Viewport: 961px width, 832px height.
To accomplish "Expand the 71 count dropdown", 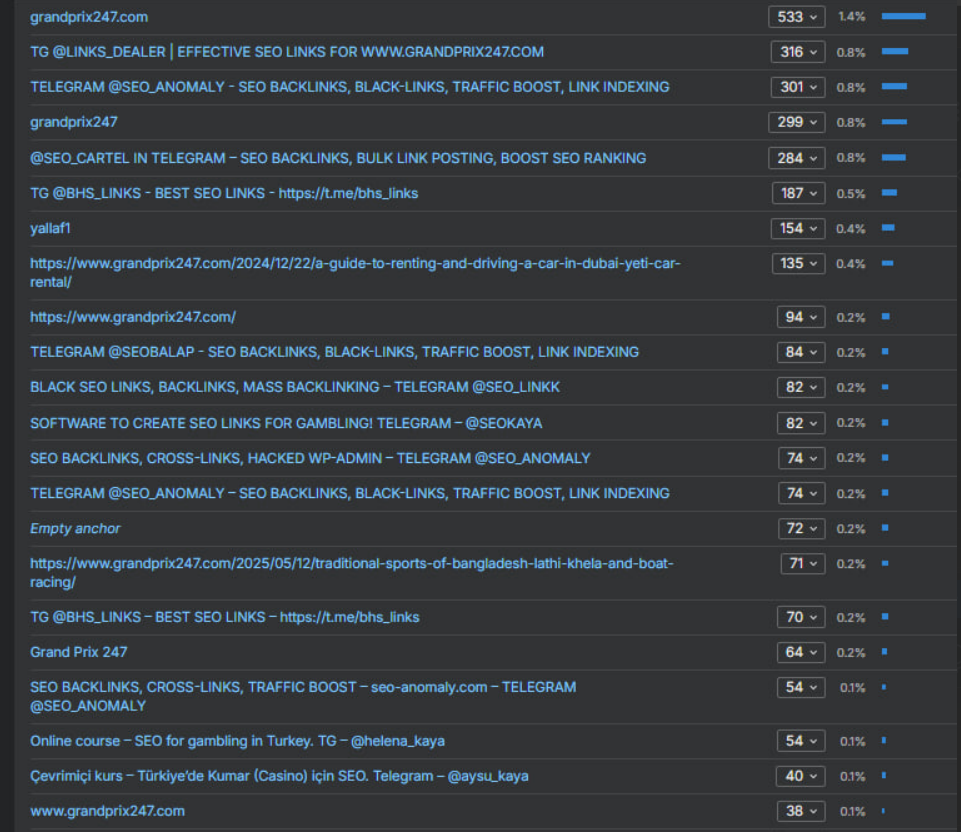I will click(x=803, y=564).
